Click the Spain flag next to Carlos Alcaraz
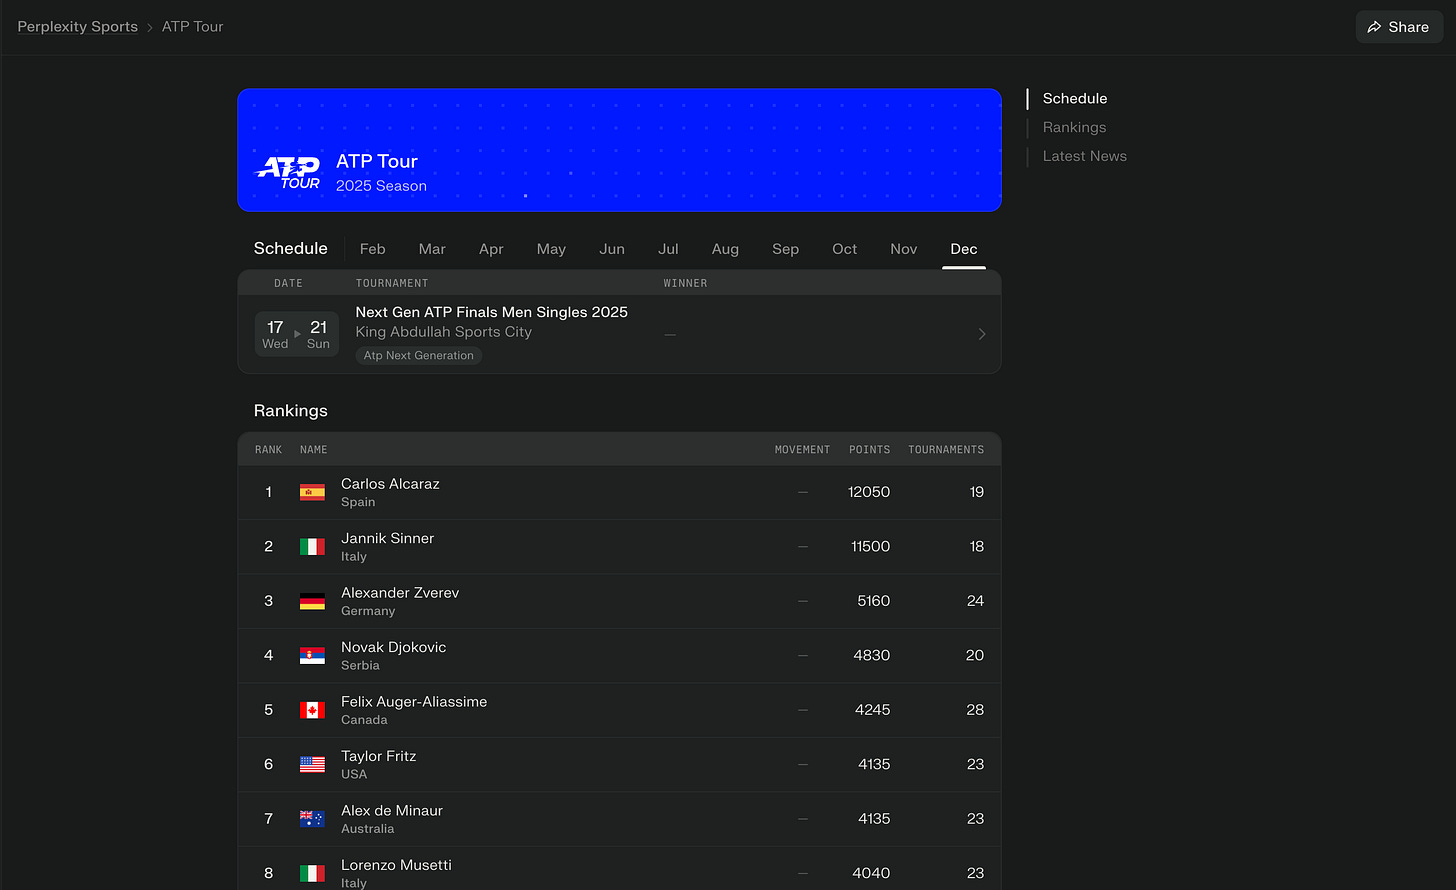Image resolution: width=1456 pixels, height=890 pixels. point(312,492)
